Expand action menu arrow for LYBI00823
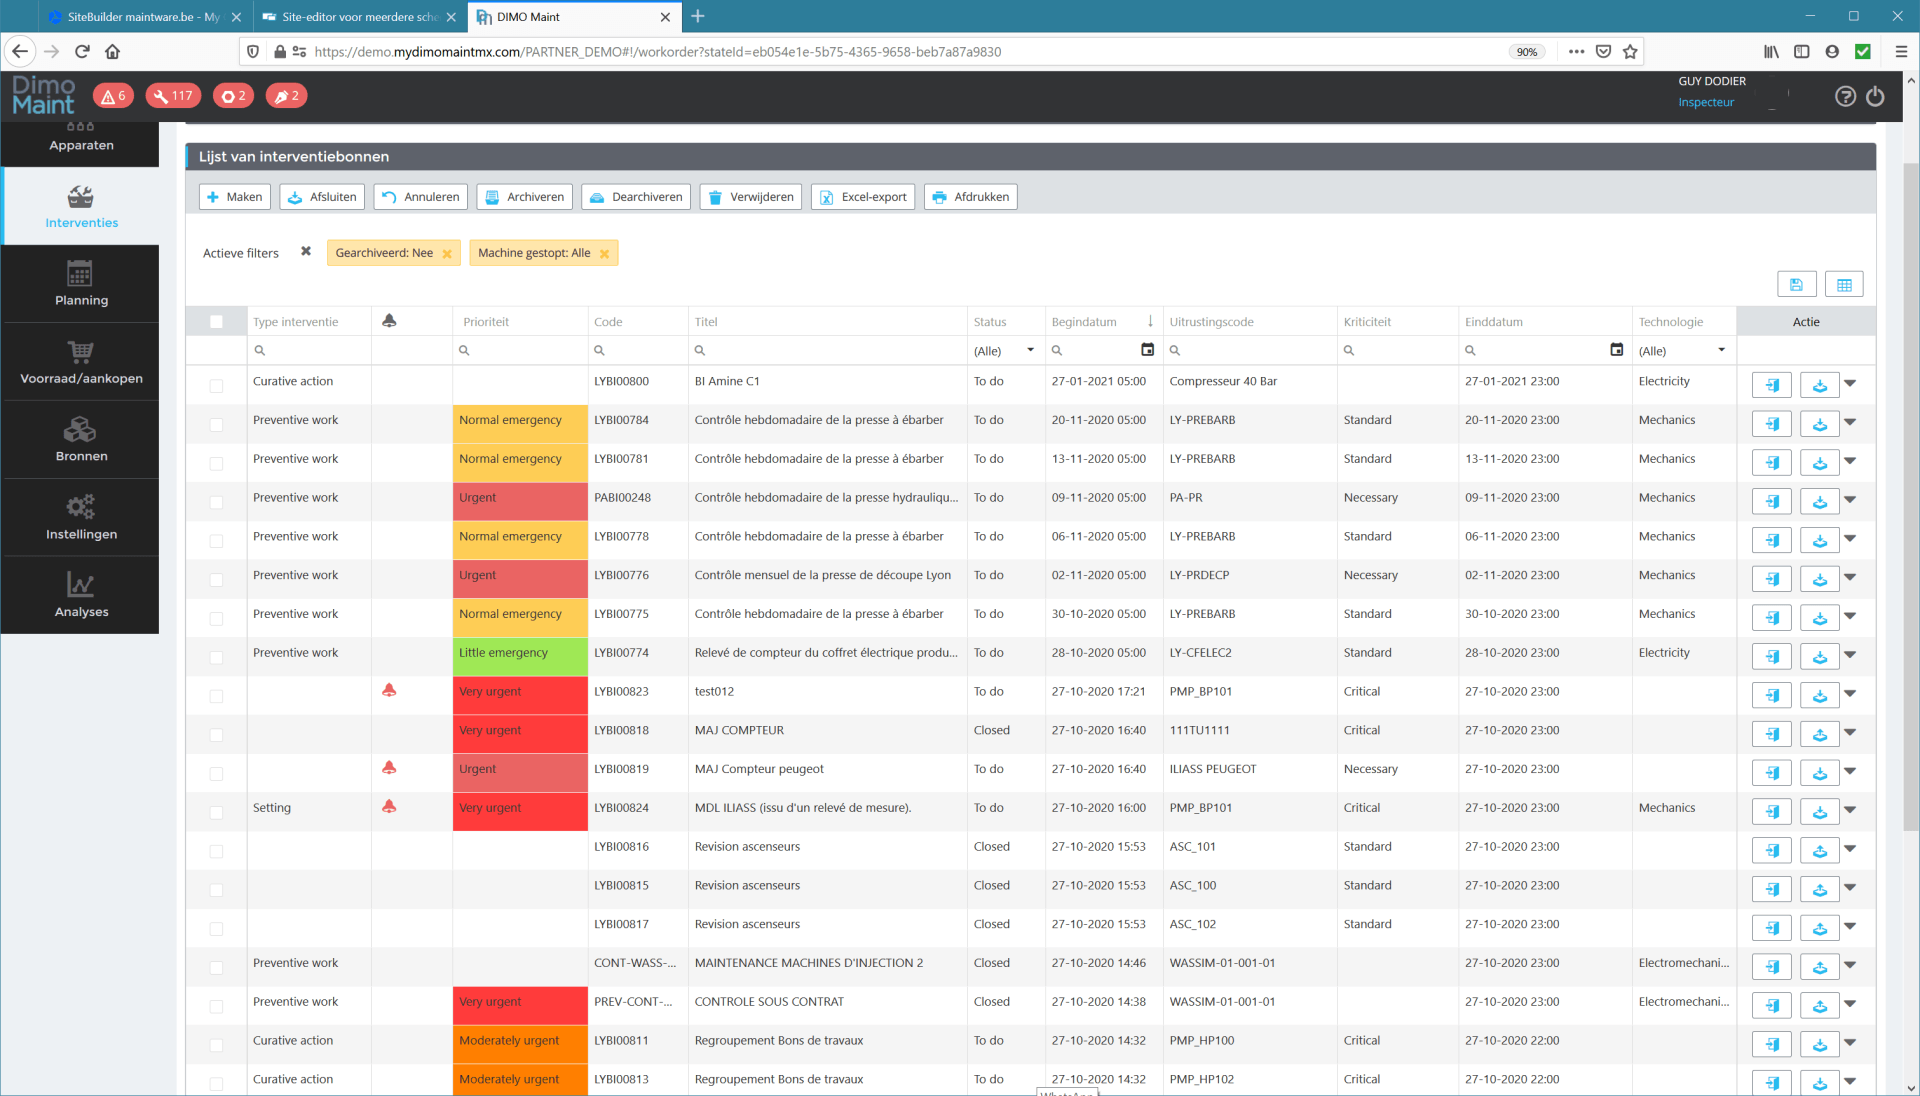1920x1096 pixels. 1850,694
